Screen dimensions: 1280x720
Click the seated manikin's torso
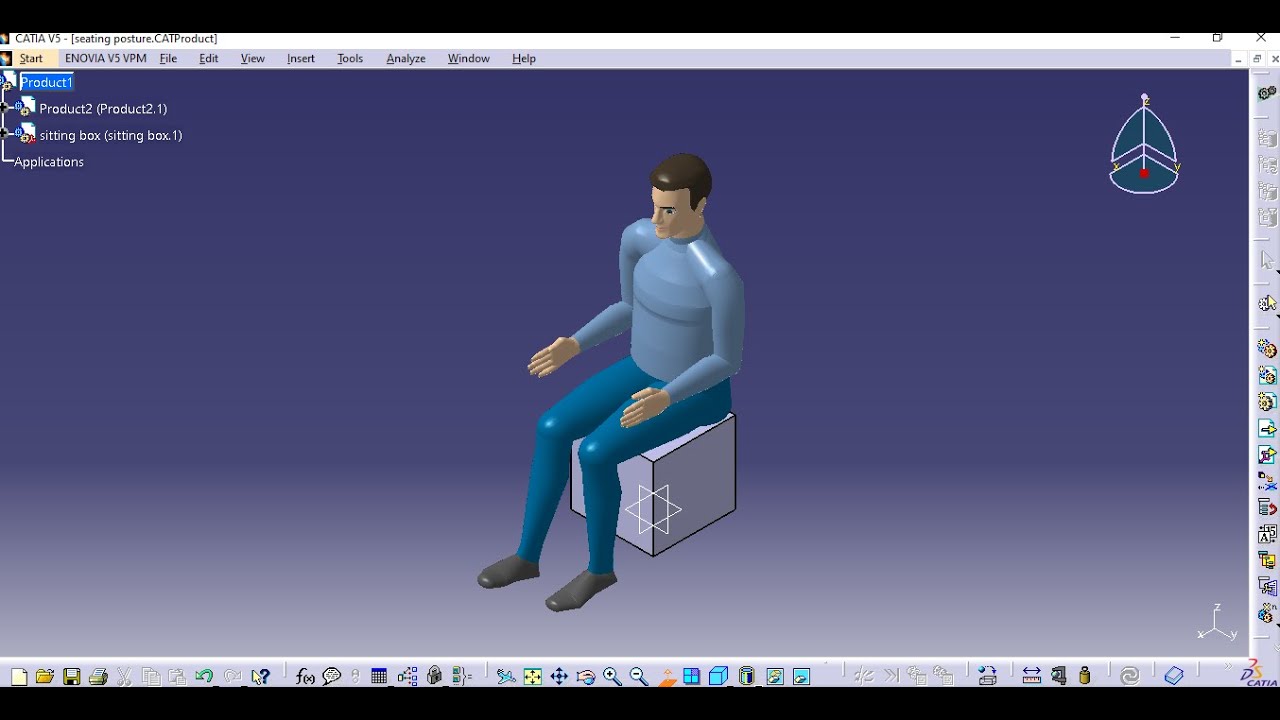(680, 305)
